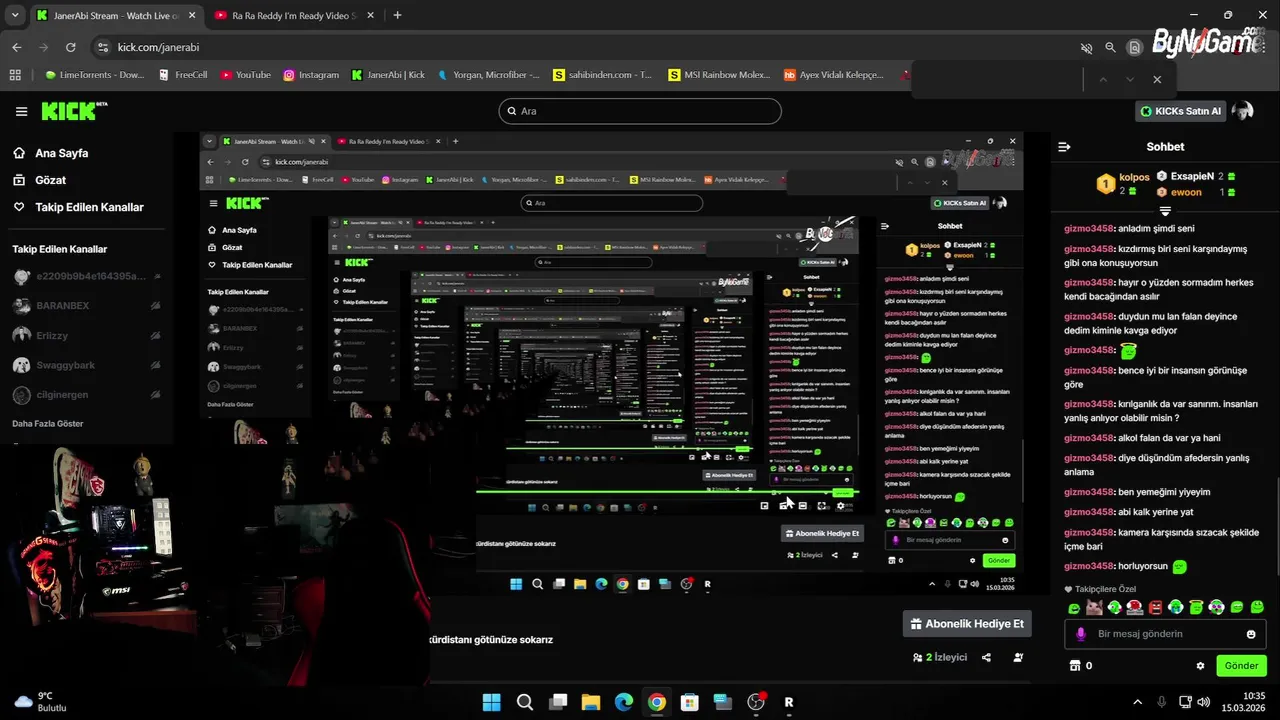
Task: Select the cat emote in quick emotes
Action: point(1094,607)
